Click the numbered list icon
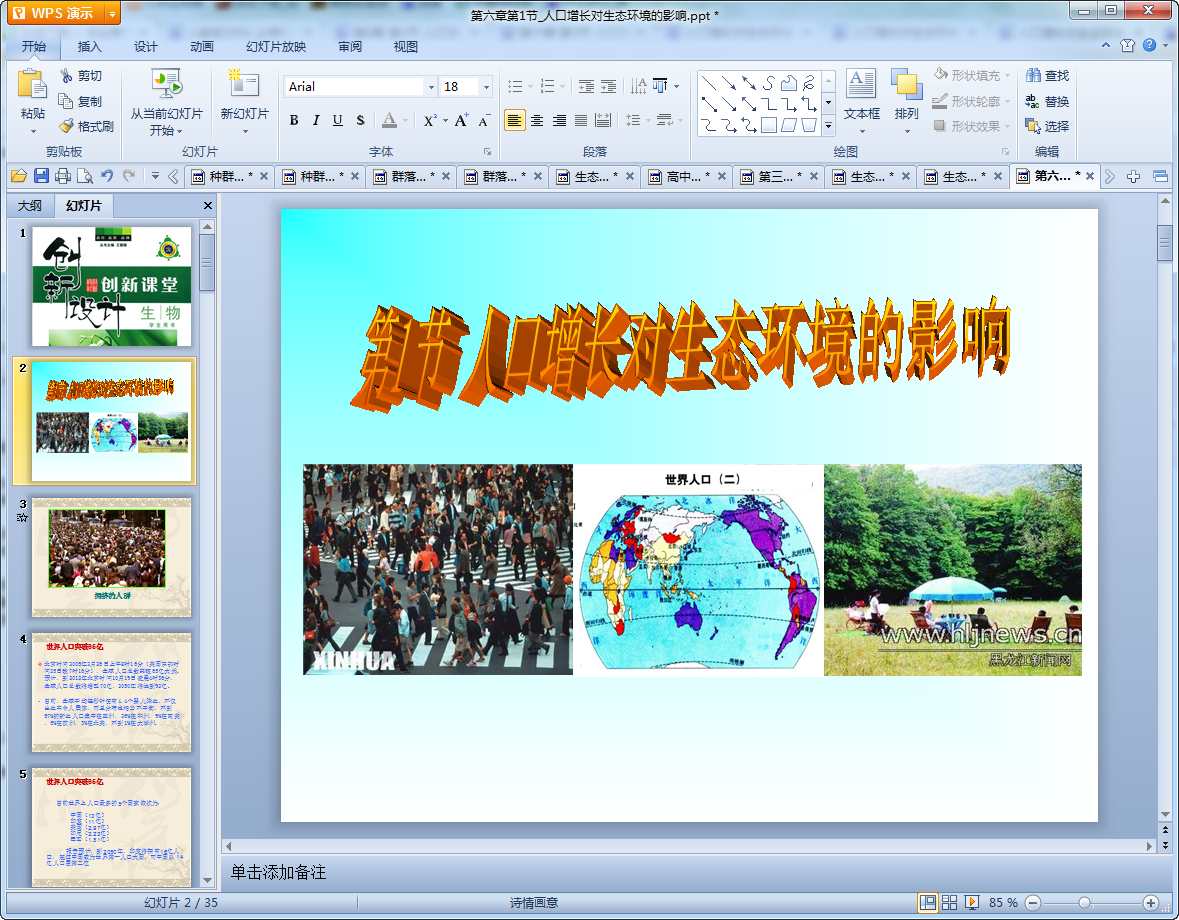This screenshot has width=1179, height=920. click(x=547, y=86)
